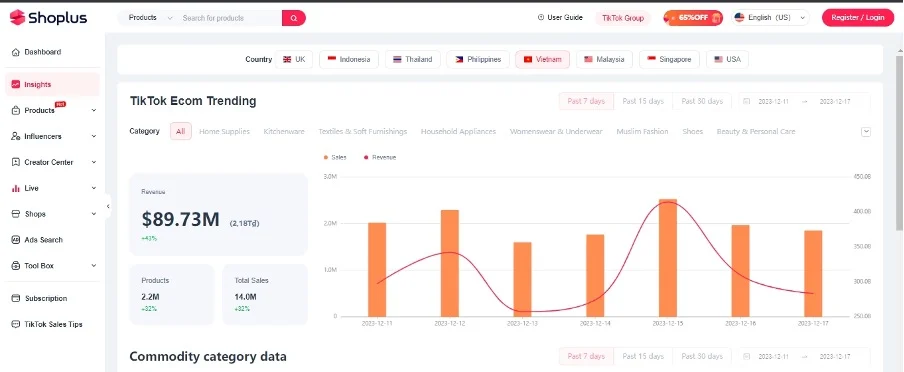The width and height of the screenshot is (904, 372).
Task: Click the 2023-12-15 sales bar
Action: coord(668,258)
